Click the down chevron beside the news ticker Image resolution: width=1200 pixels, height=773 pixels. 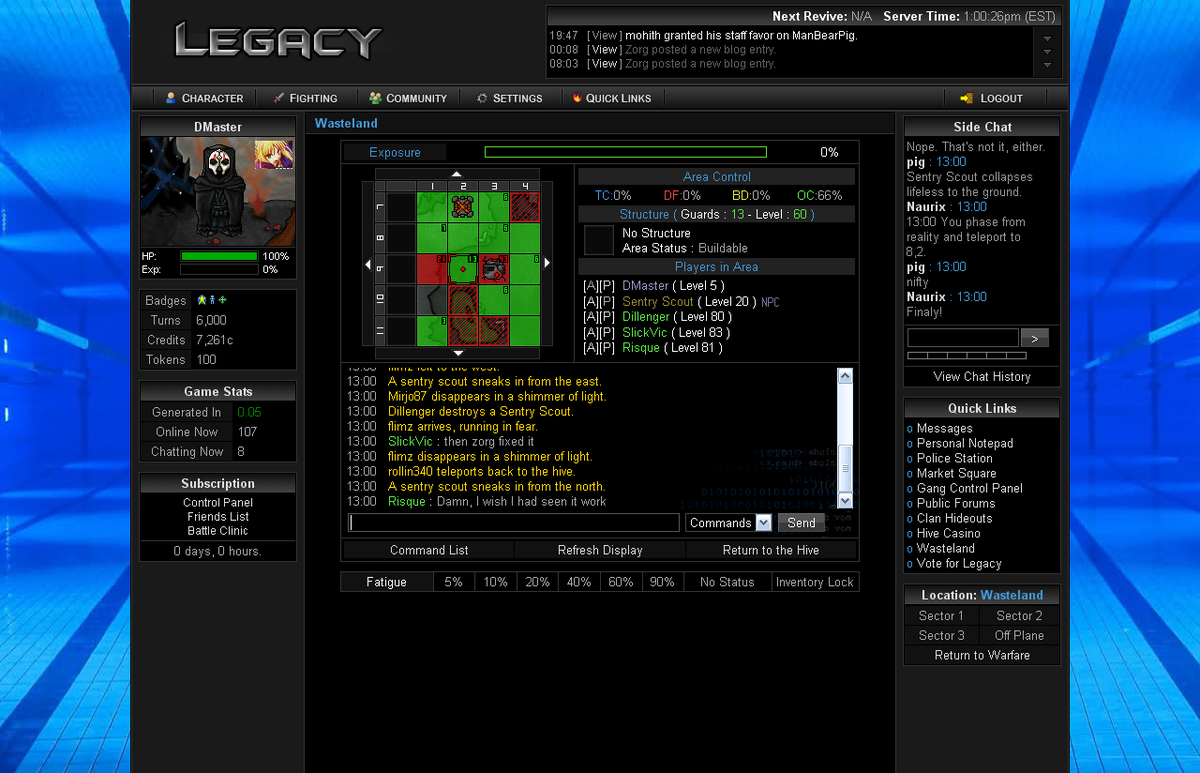[x=1046, y=64]
